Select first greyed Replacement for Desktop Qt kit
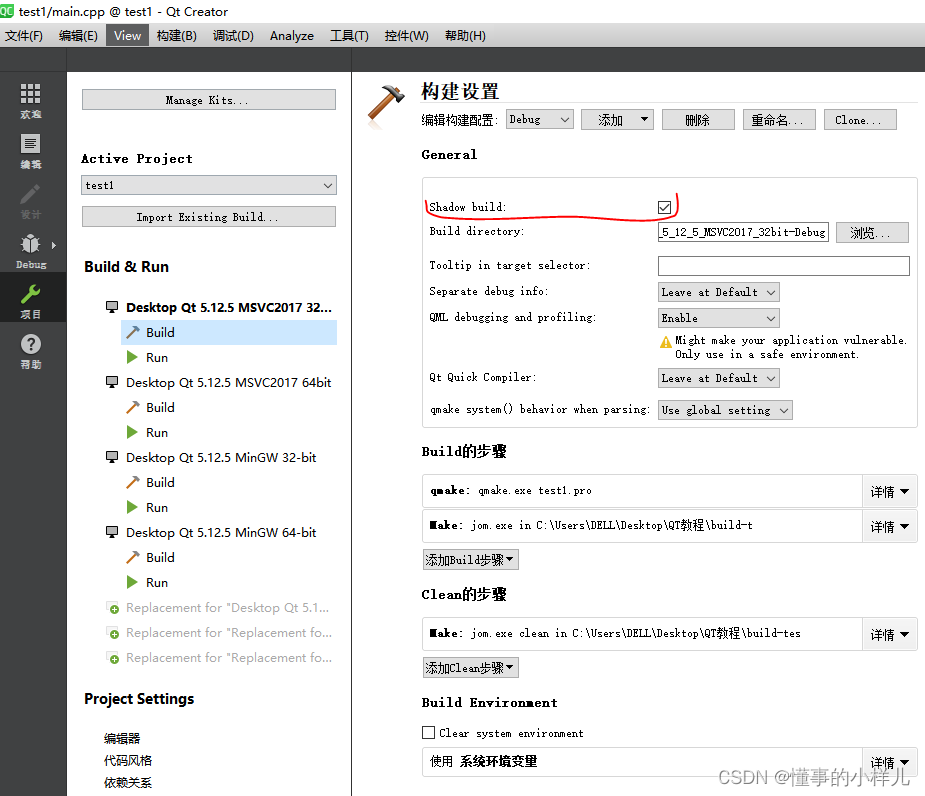 (x=228, y=608)
